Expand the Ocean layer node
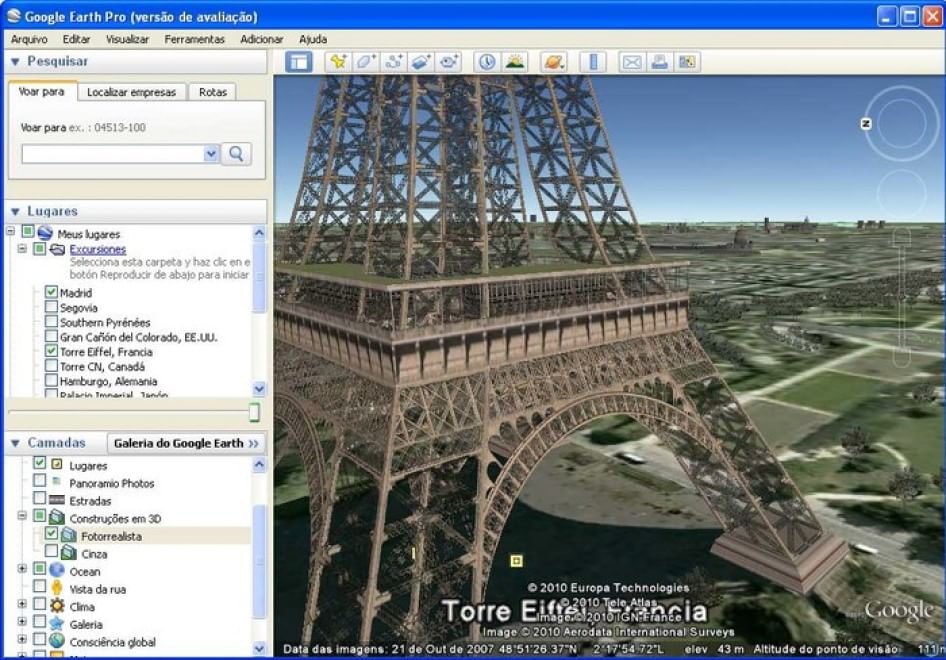946x660 pixels. coord(22,569)
